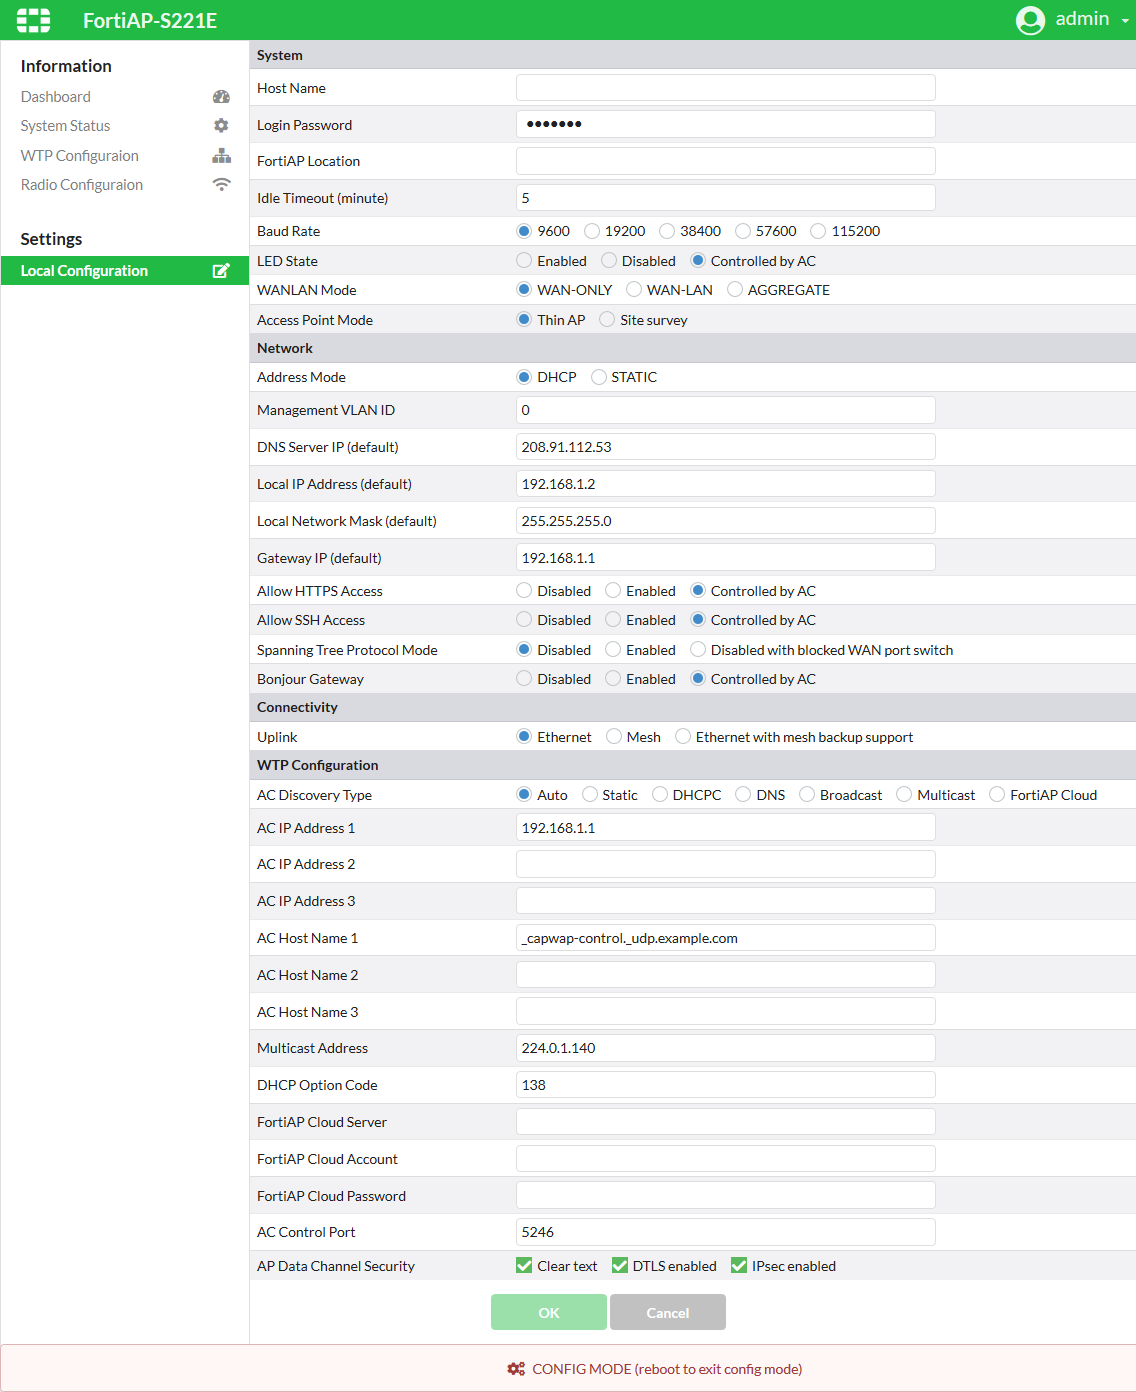Open the Dashboard via its gauge icon
1136x1392 pixels.
pos(221,96)
